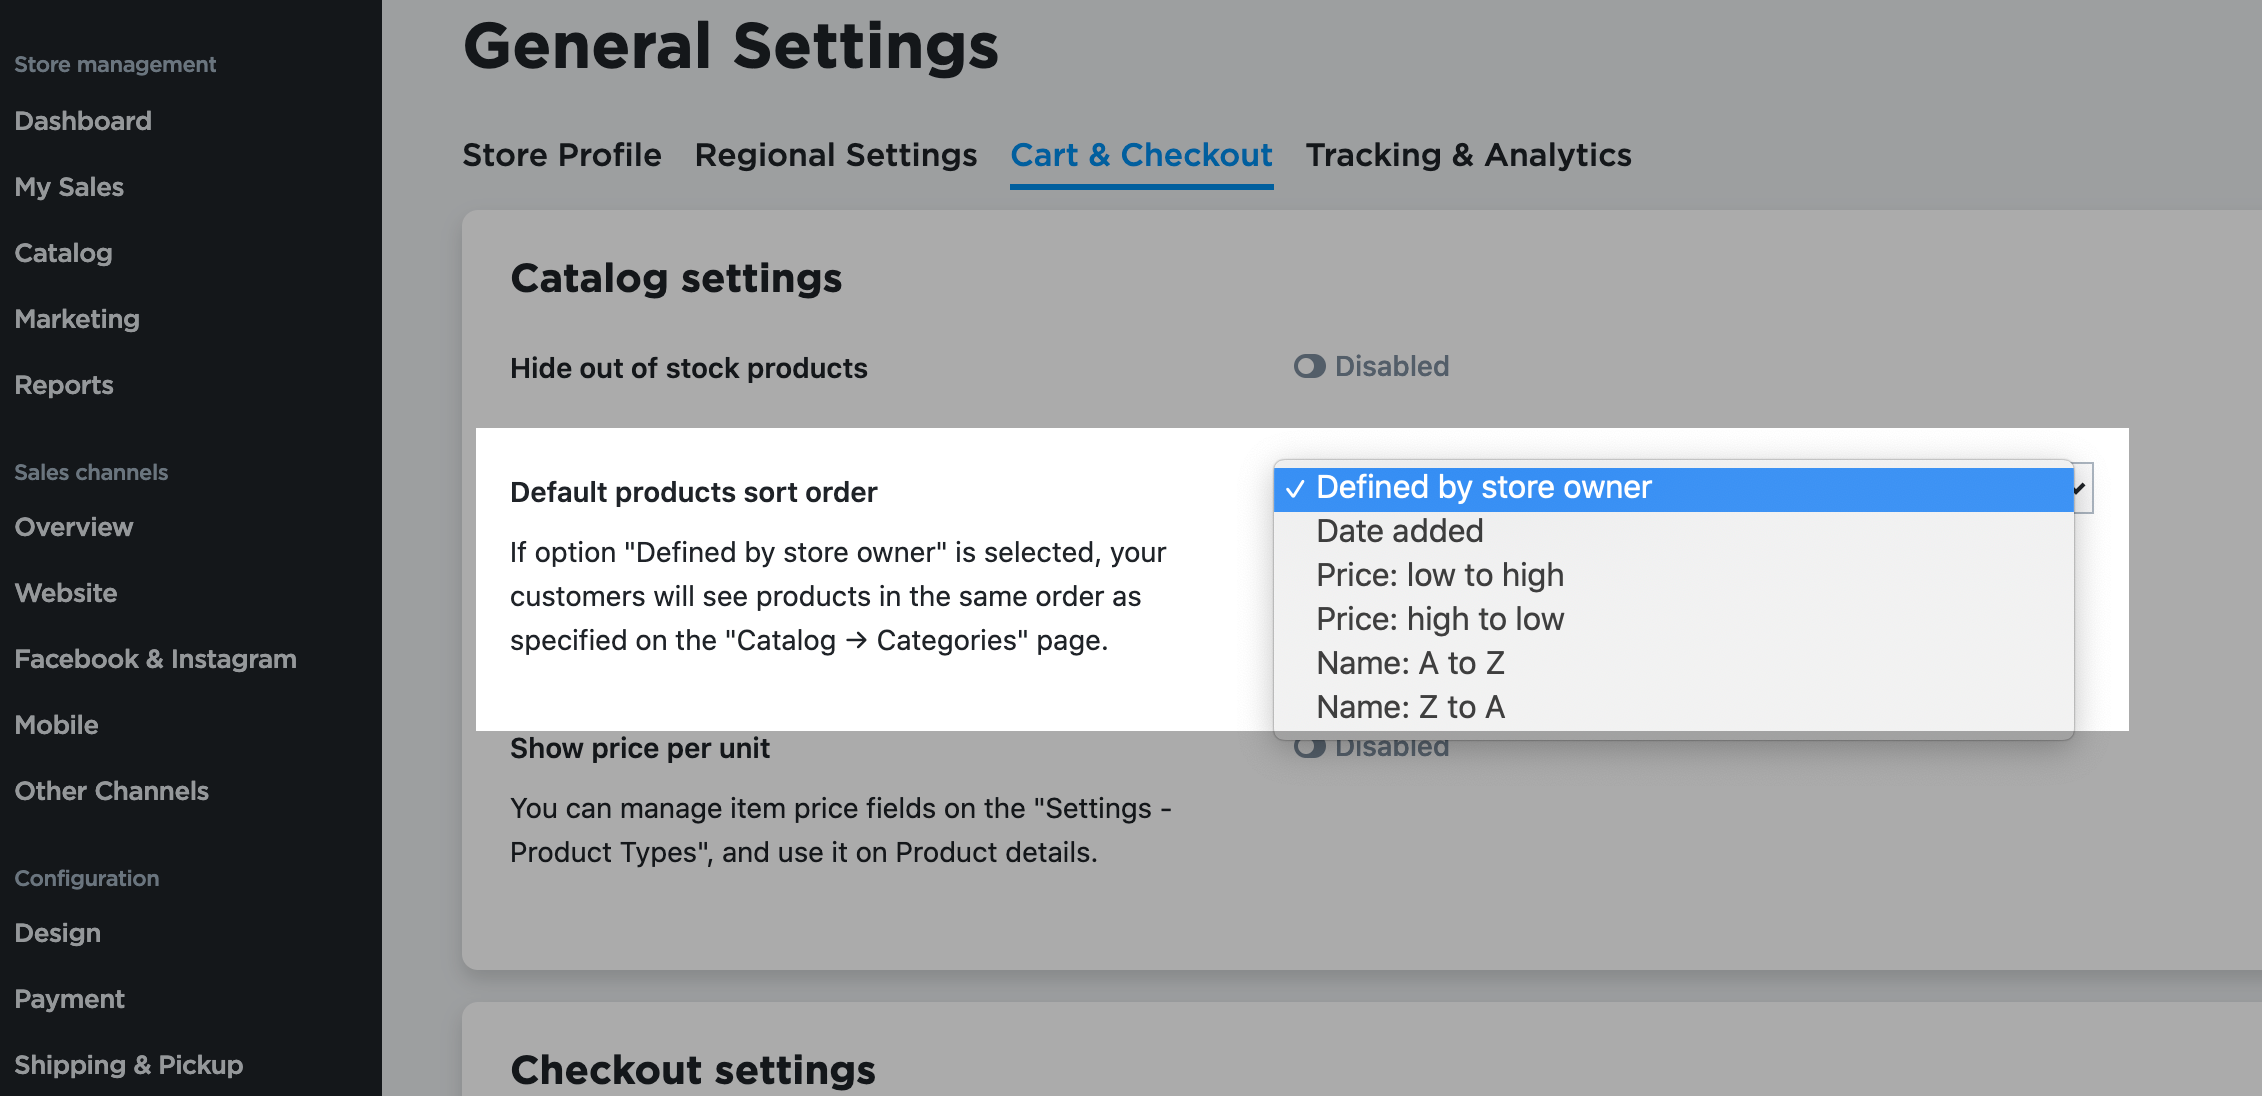This screenshot has width=2262, height=1096.
Task: Open the Regional Settings tab
Action: point(836,155)
